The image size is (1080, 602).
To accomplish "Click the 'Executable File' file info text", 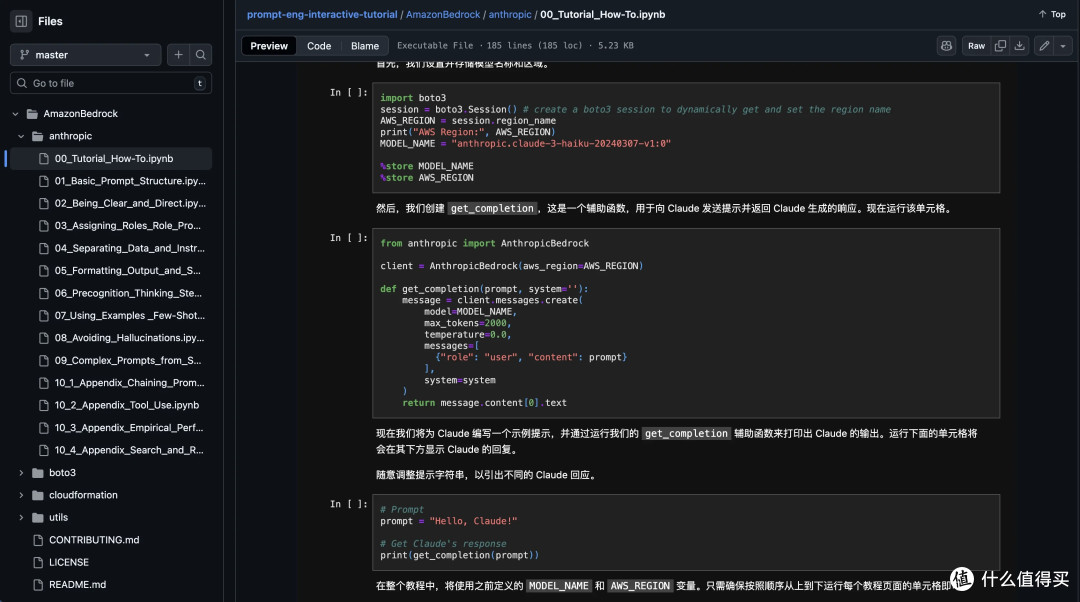I will pos(435,46).
